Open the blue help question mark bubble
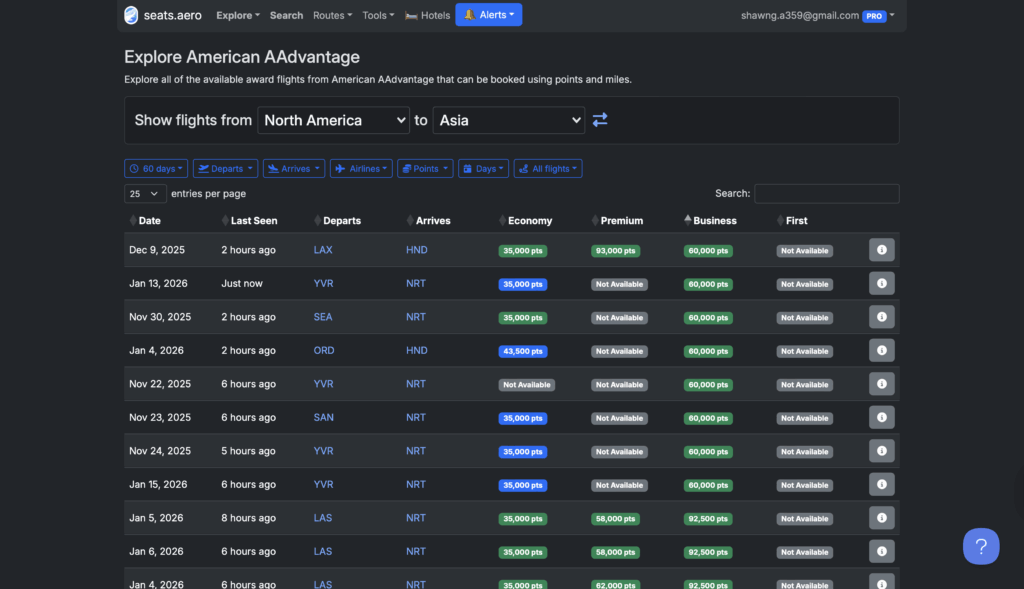Image resolution: width=1024 pixels, height=589 pixels. (x=981, y=546)
